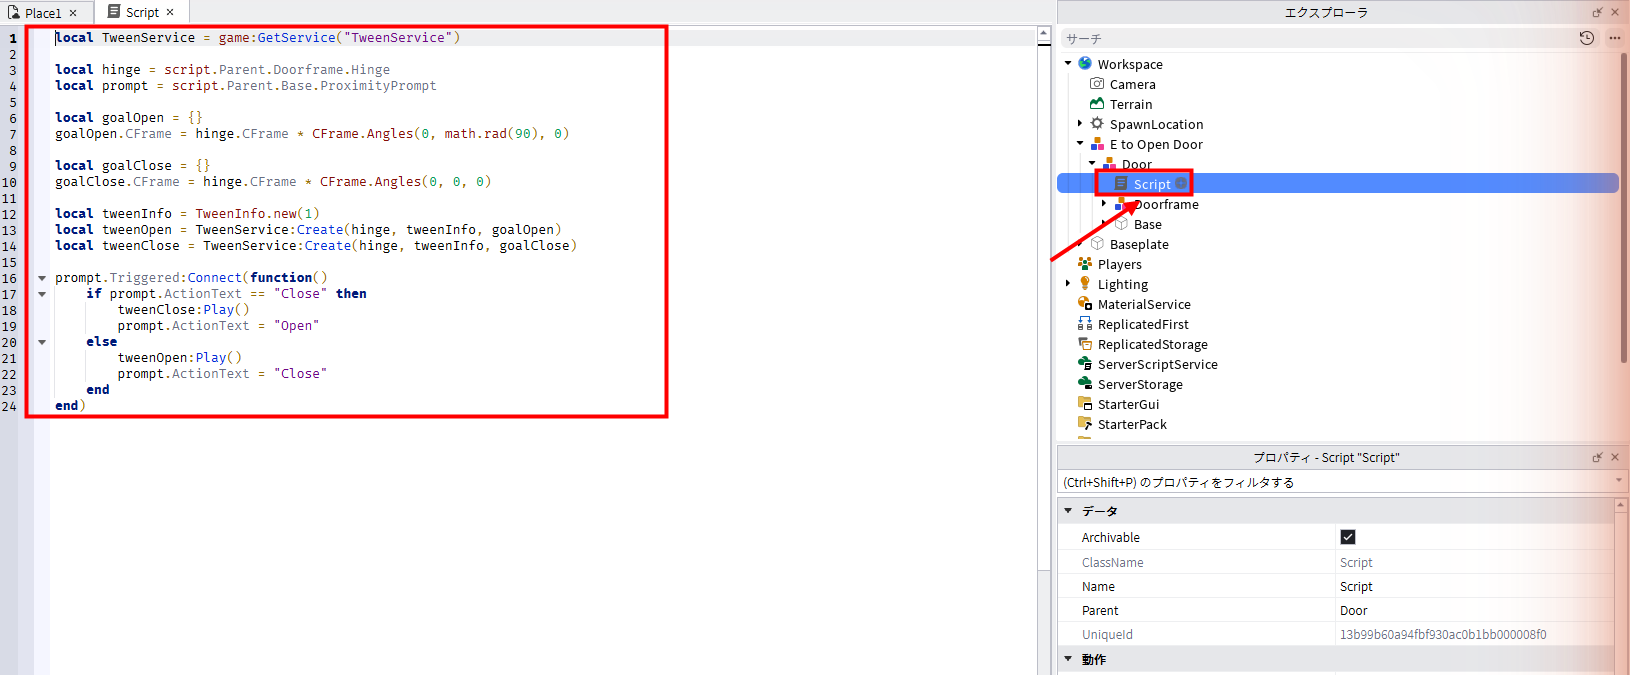Collapse the 動作 properties section
This screenshot has width=1630, height=675.
pyautogui.click(x=1068, y=659)
